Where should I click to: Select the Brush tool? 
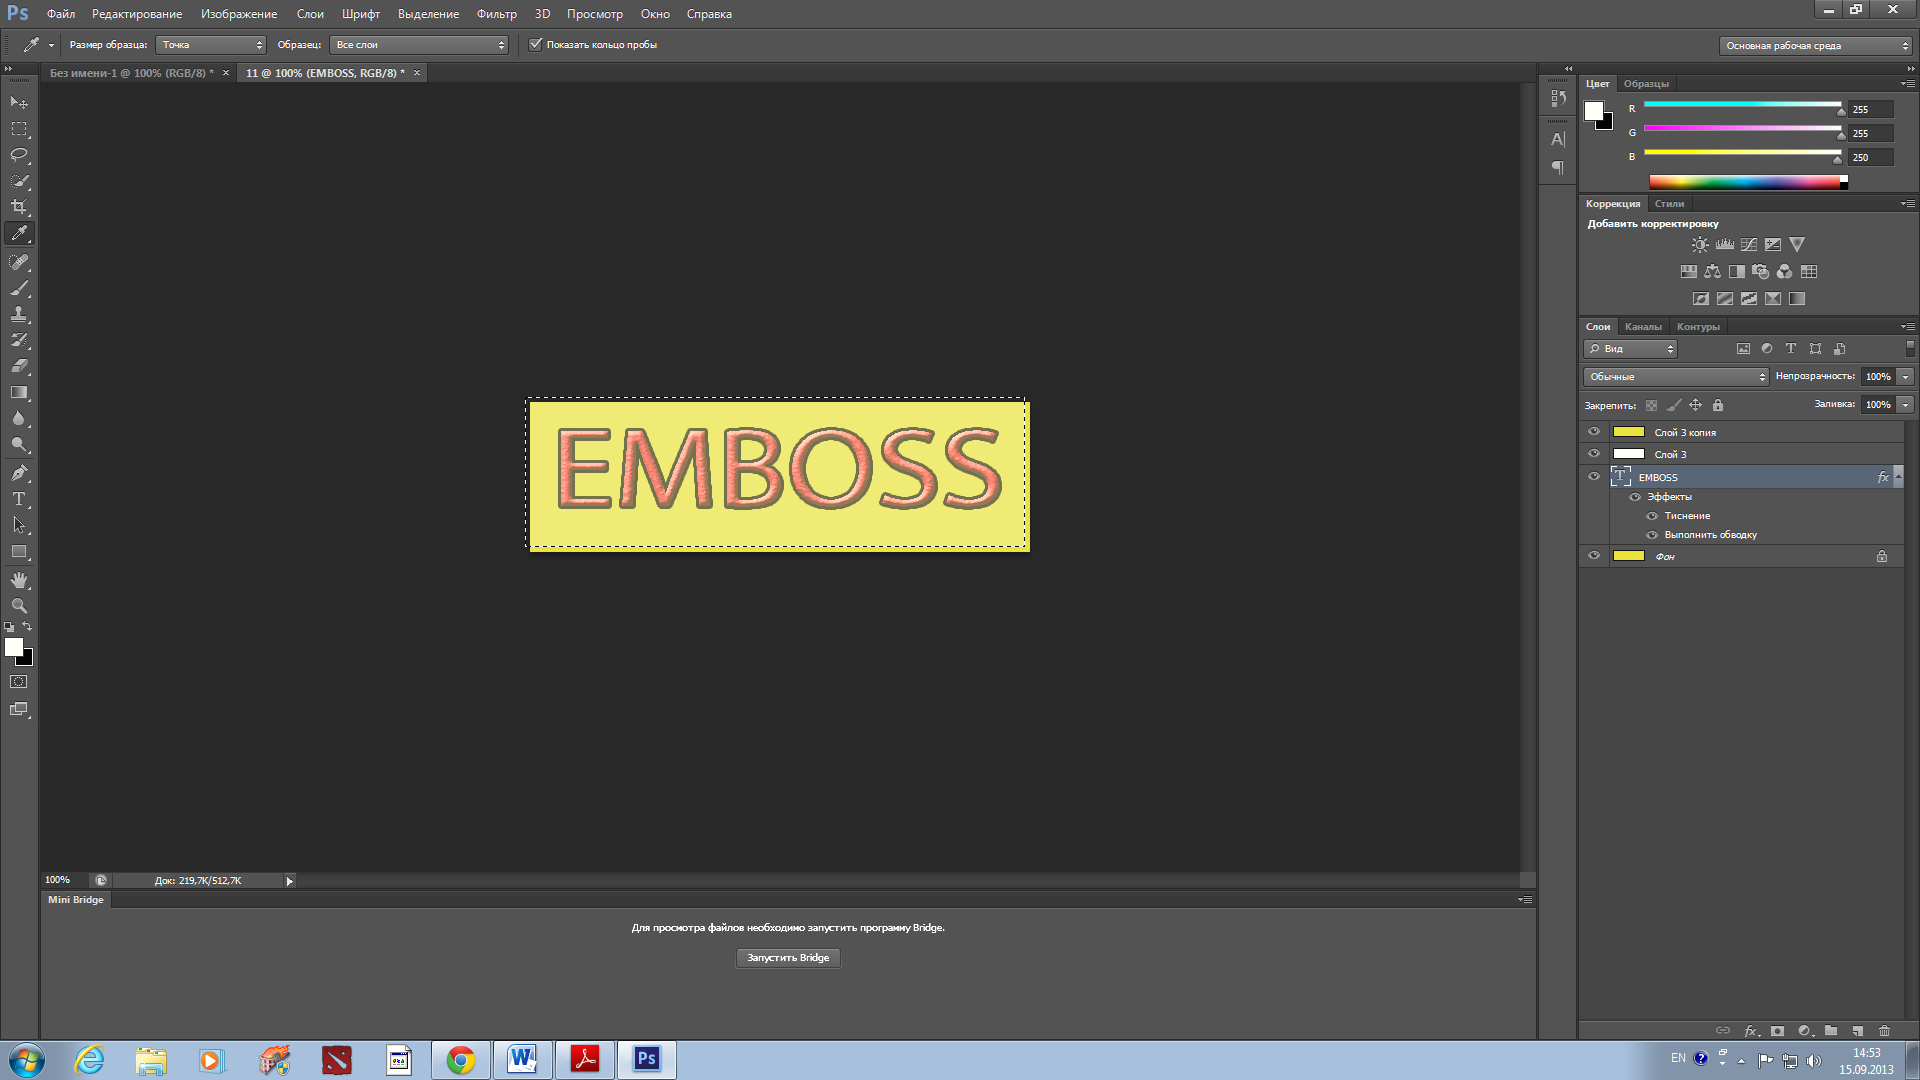(19, 288)
